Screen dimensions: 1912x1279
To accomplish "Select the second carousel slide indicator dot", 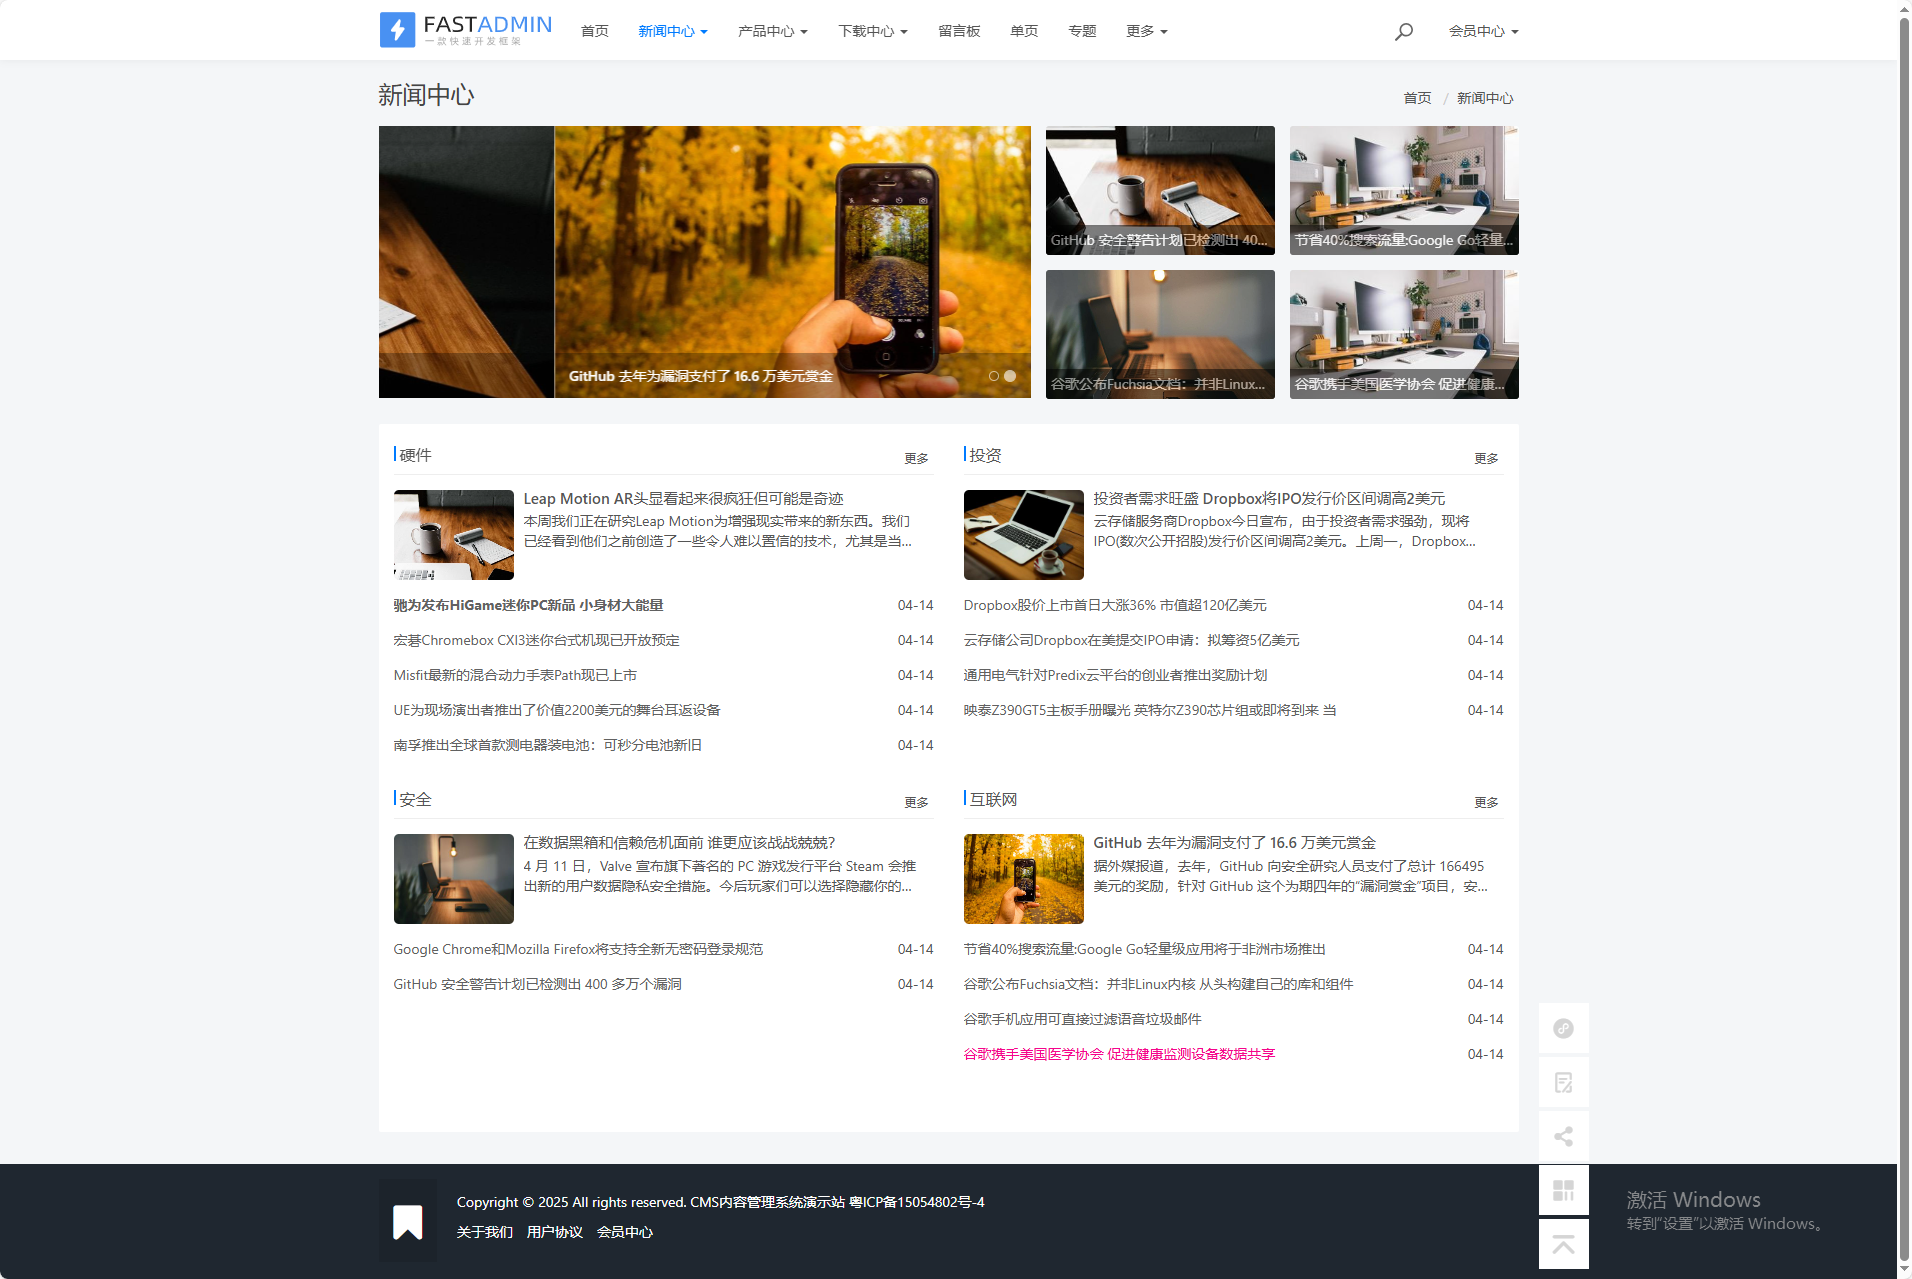I will (1010, 376).
